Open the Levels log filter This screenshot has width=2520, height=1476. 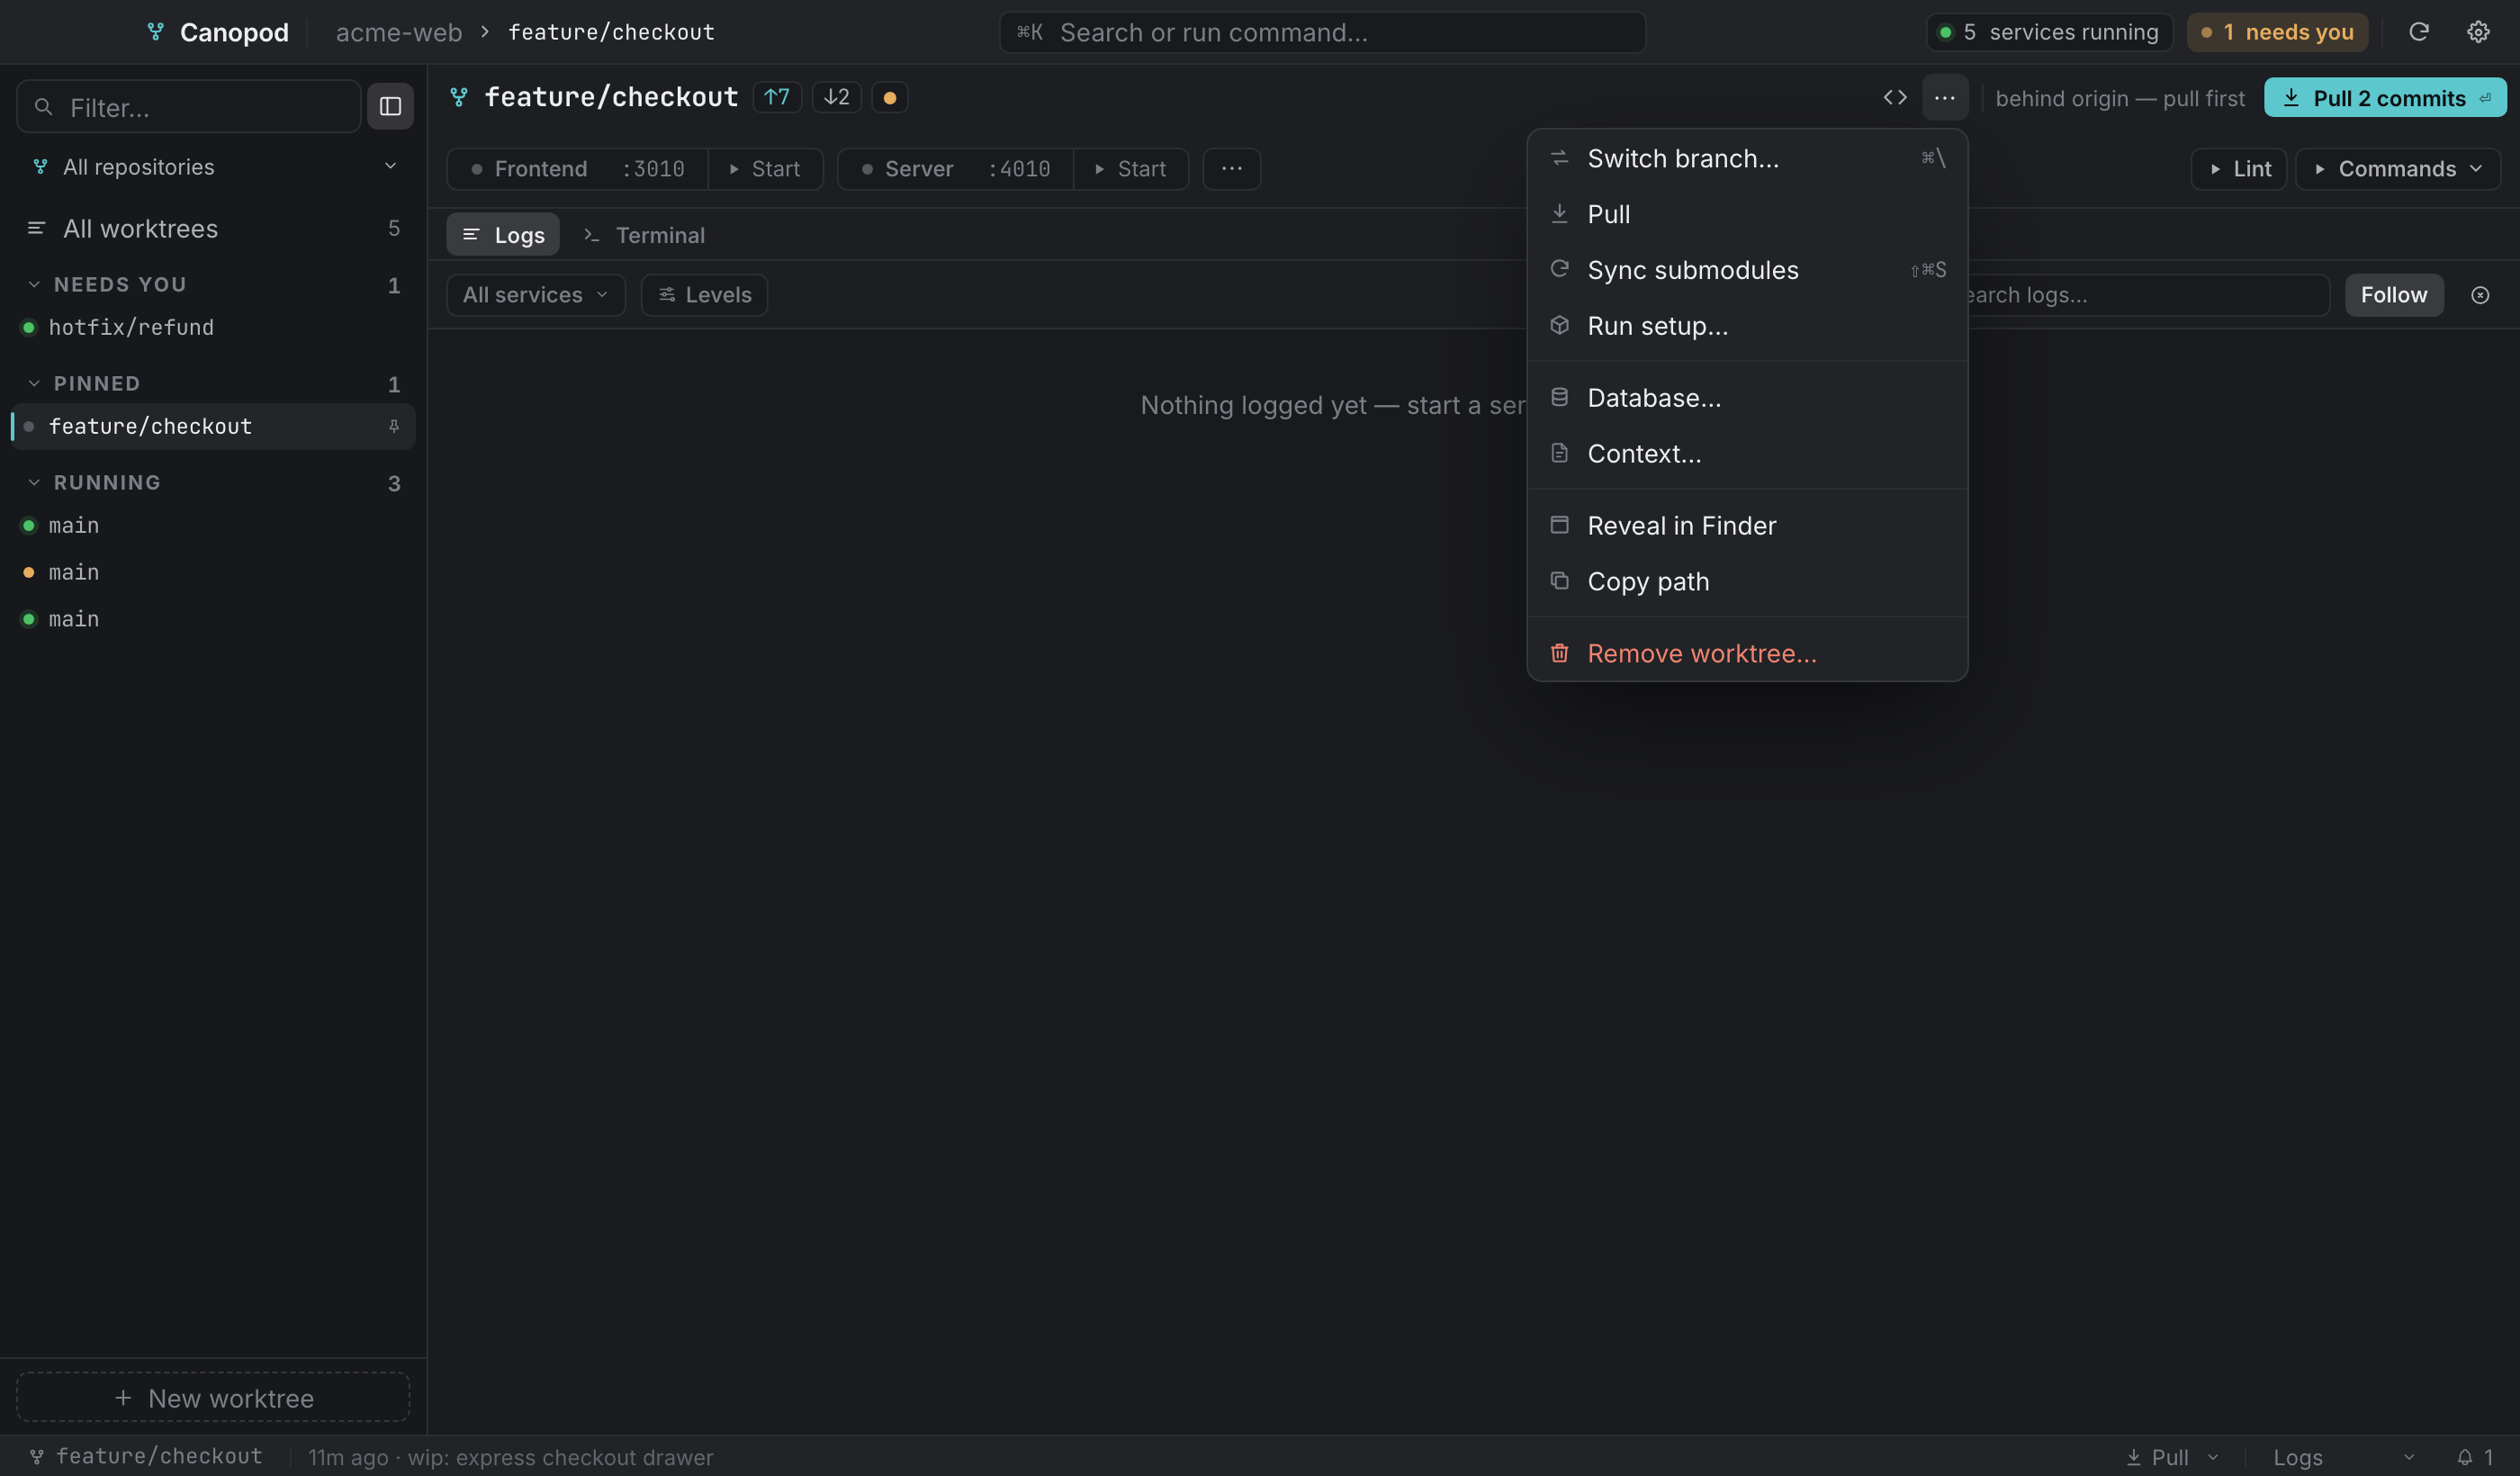[704, 295]
